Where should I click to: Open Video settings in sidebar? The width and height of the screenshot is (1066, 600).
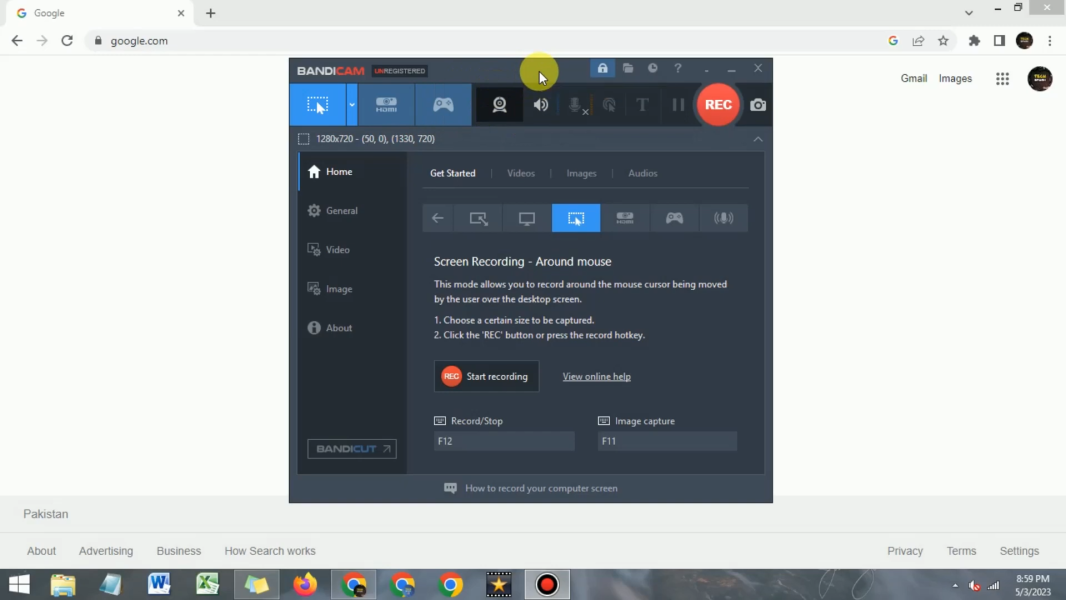pos(352,249)
